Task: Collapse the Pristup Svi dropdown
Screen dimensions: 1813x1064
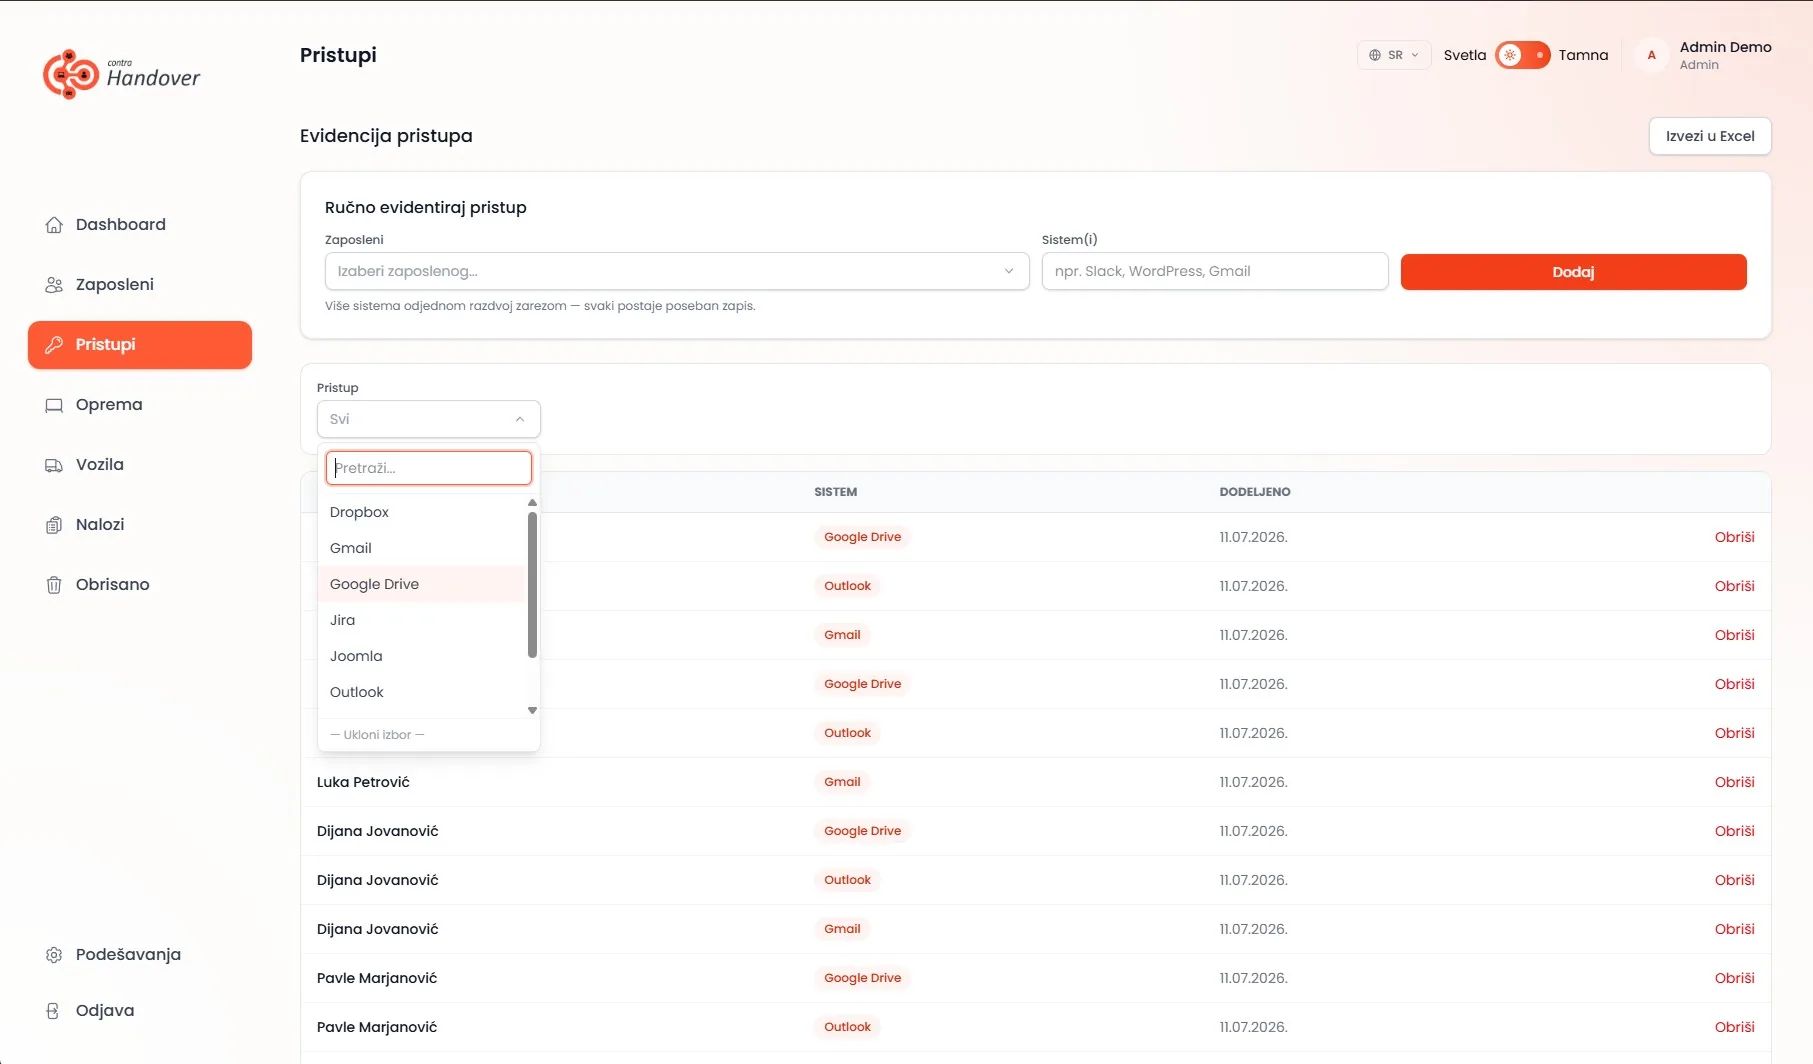Action: click(x=429, y=419)
